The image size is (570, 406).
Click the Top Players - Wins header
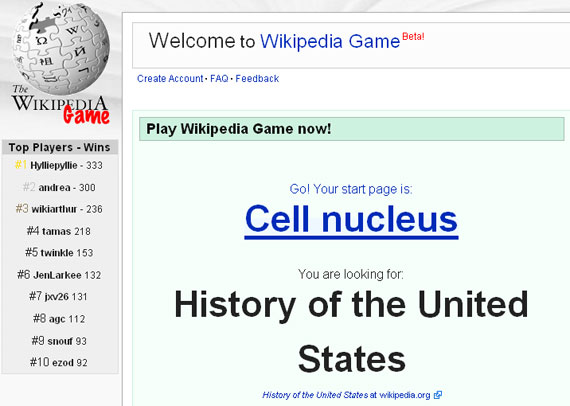[60, 147]
